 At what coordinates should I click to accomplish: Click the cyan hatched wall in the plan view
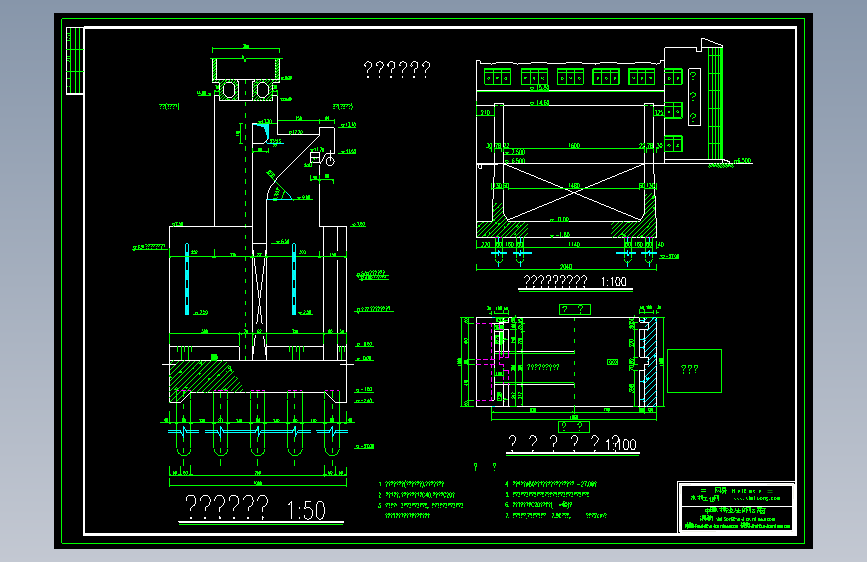650,362
